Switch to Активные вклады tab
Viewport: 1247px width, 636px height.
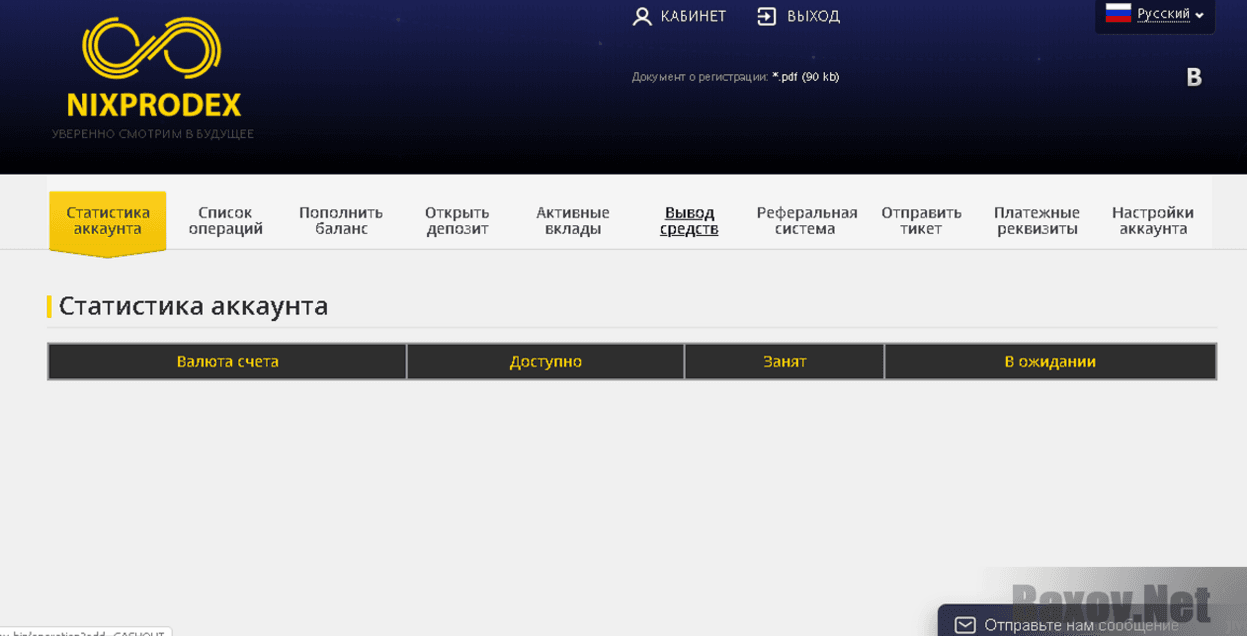573,221
